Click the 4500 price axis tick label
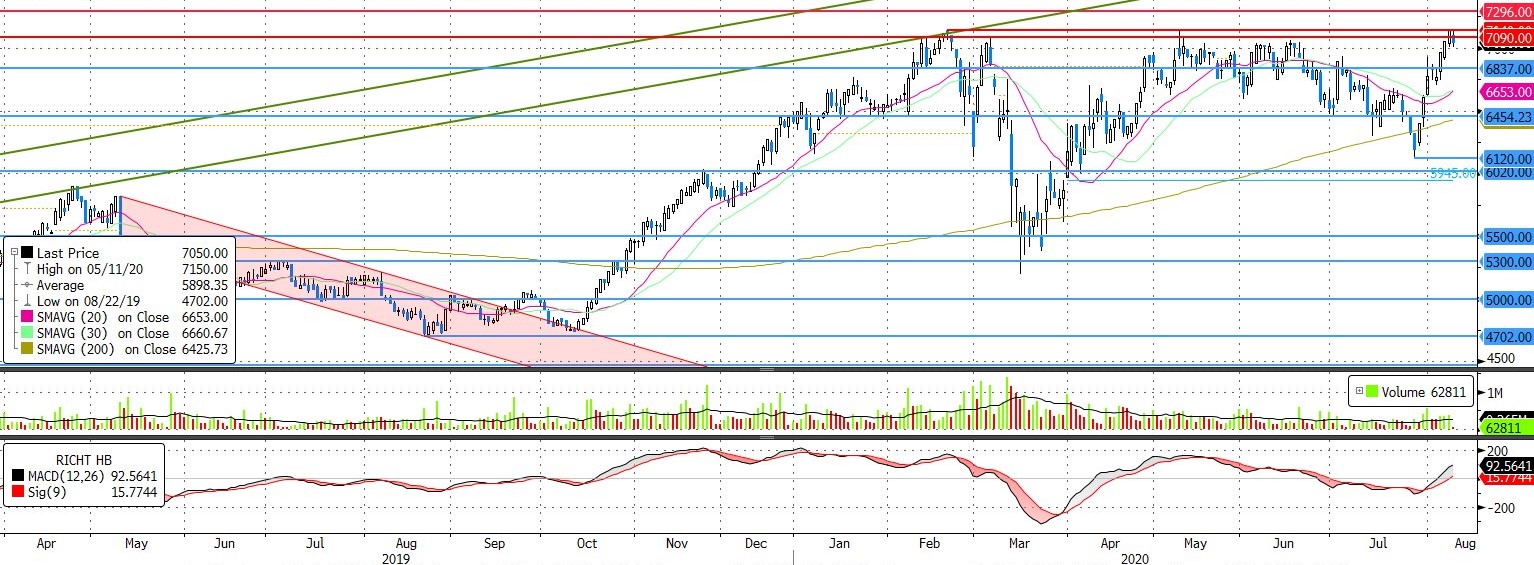 point(1502,359)
